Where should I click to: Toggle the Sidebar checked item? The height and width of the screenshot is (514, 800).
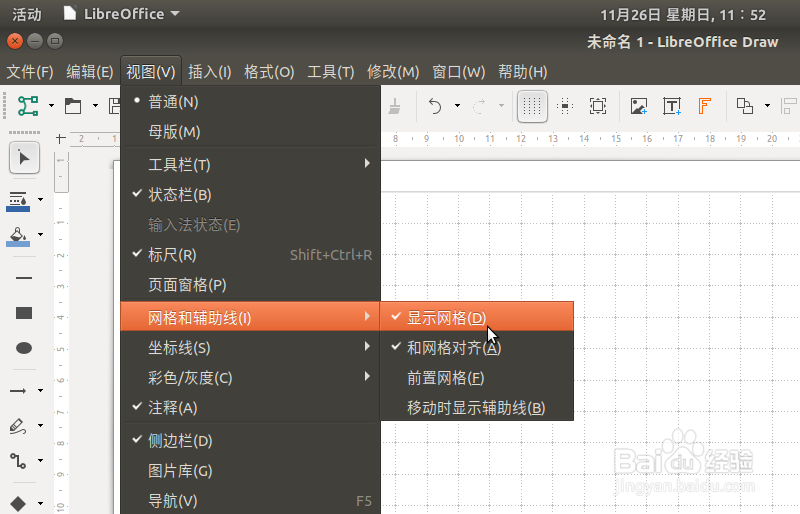pos(251,440)
